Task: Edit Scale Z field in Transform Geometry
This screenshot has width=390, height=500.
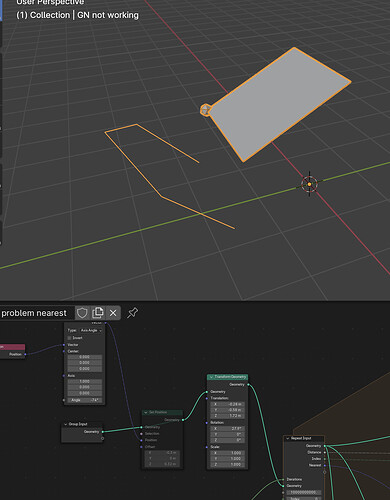Action: tap(228, 464)
